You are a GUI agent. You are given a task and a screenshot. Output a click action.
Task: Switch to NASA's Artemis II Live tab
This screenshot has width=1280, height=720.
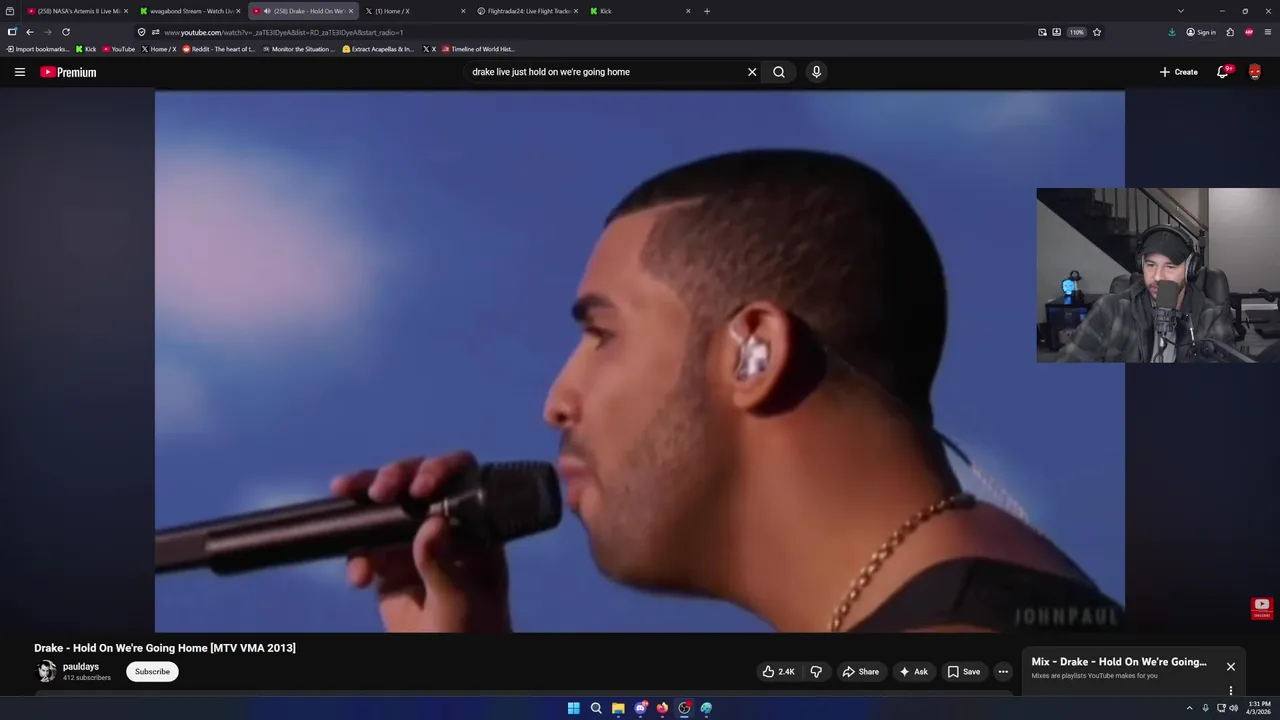77,11
